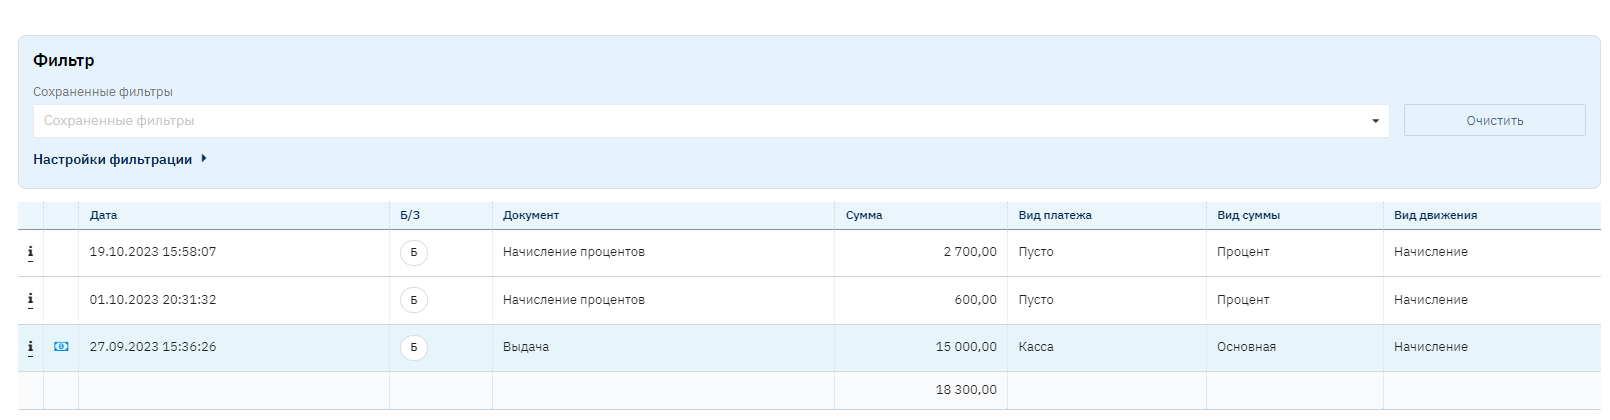Sort by Сумма column header
Image resolution: width=1610 pixels, height=420 pixels.
click(864, 215)
